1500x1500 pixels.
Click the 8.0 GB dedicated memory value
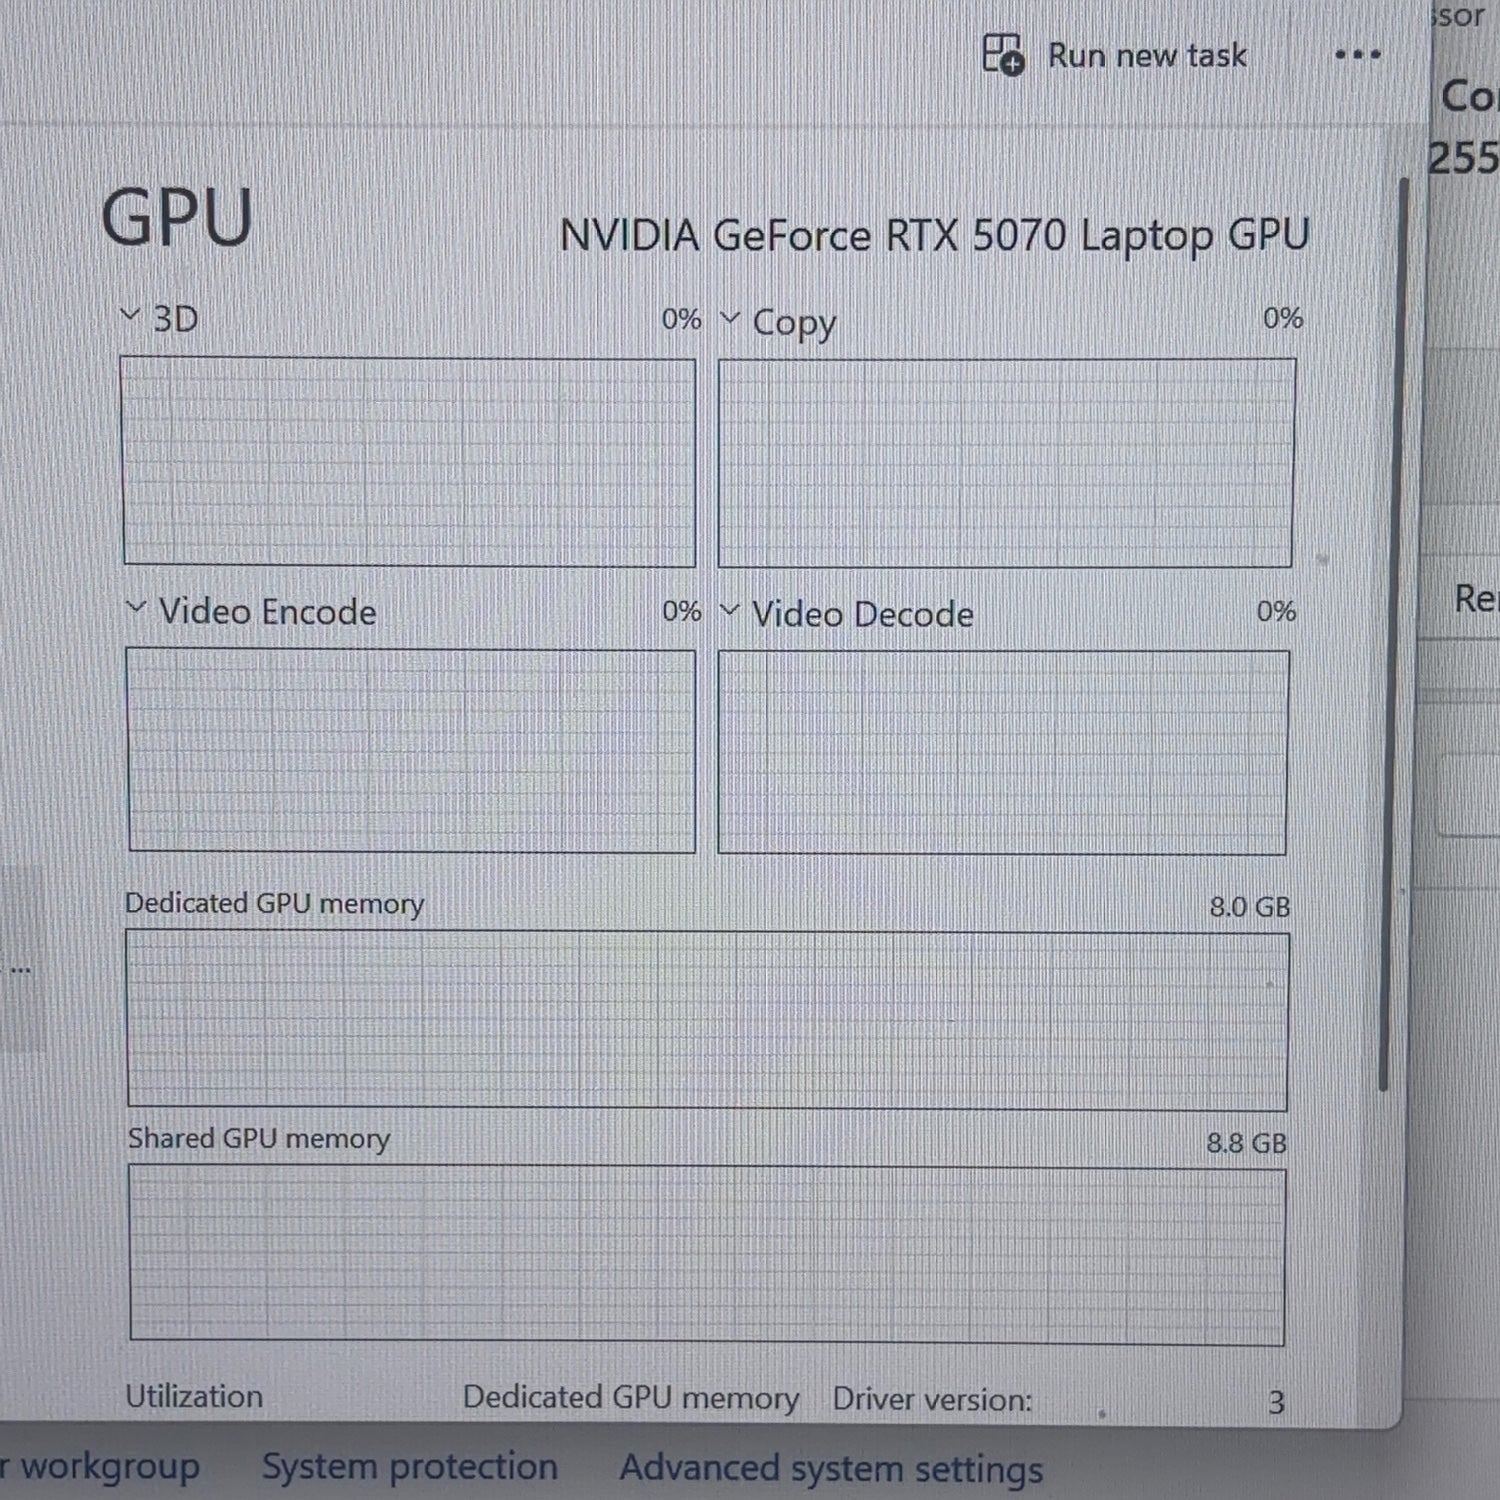1249,907
